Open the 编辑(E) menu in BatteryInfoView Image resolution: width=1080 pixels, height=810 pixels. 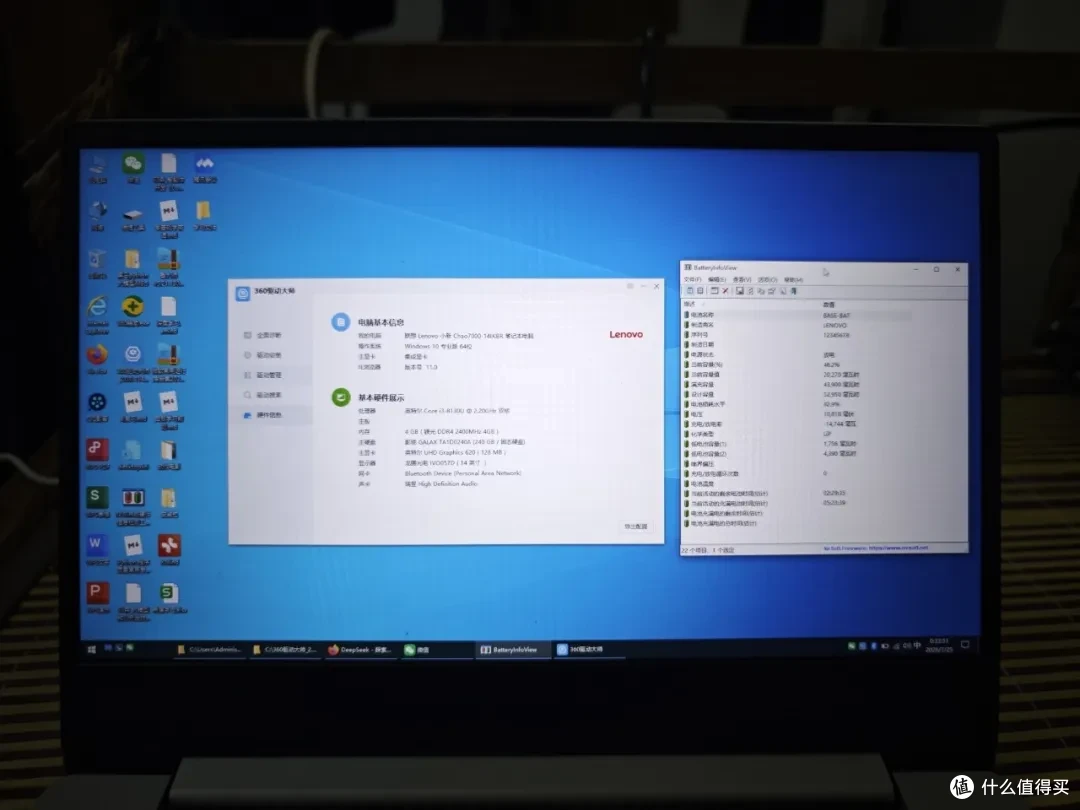[717, 280]
